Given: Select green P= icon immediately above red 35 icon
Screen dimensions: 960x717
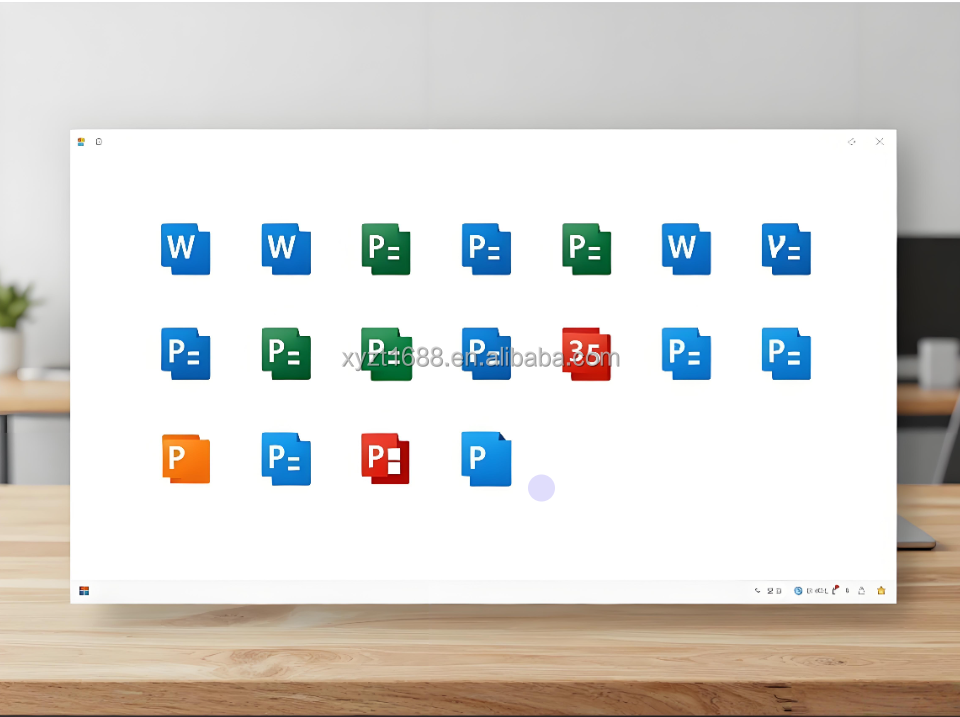Looking at the screenshot, I should [x=587, y=249].
